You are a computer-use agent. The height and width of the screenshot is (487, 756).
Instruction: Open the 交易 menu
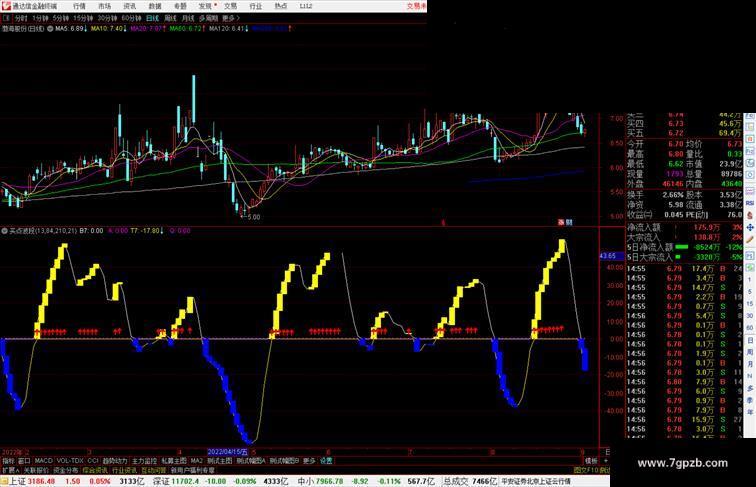tap(230, 6)
